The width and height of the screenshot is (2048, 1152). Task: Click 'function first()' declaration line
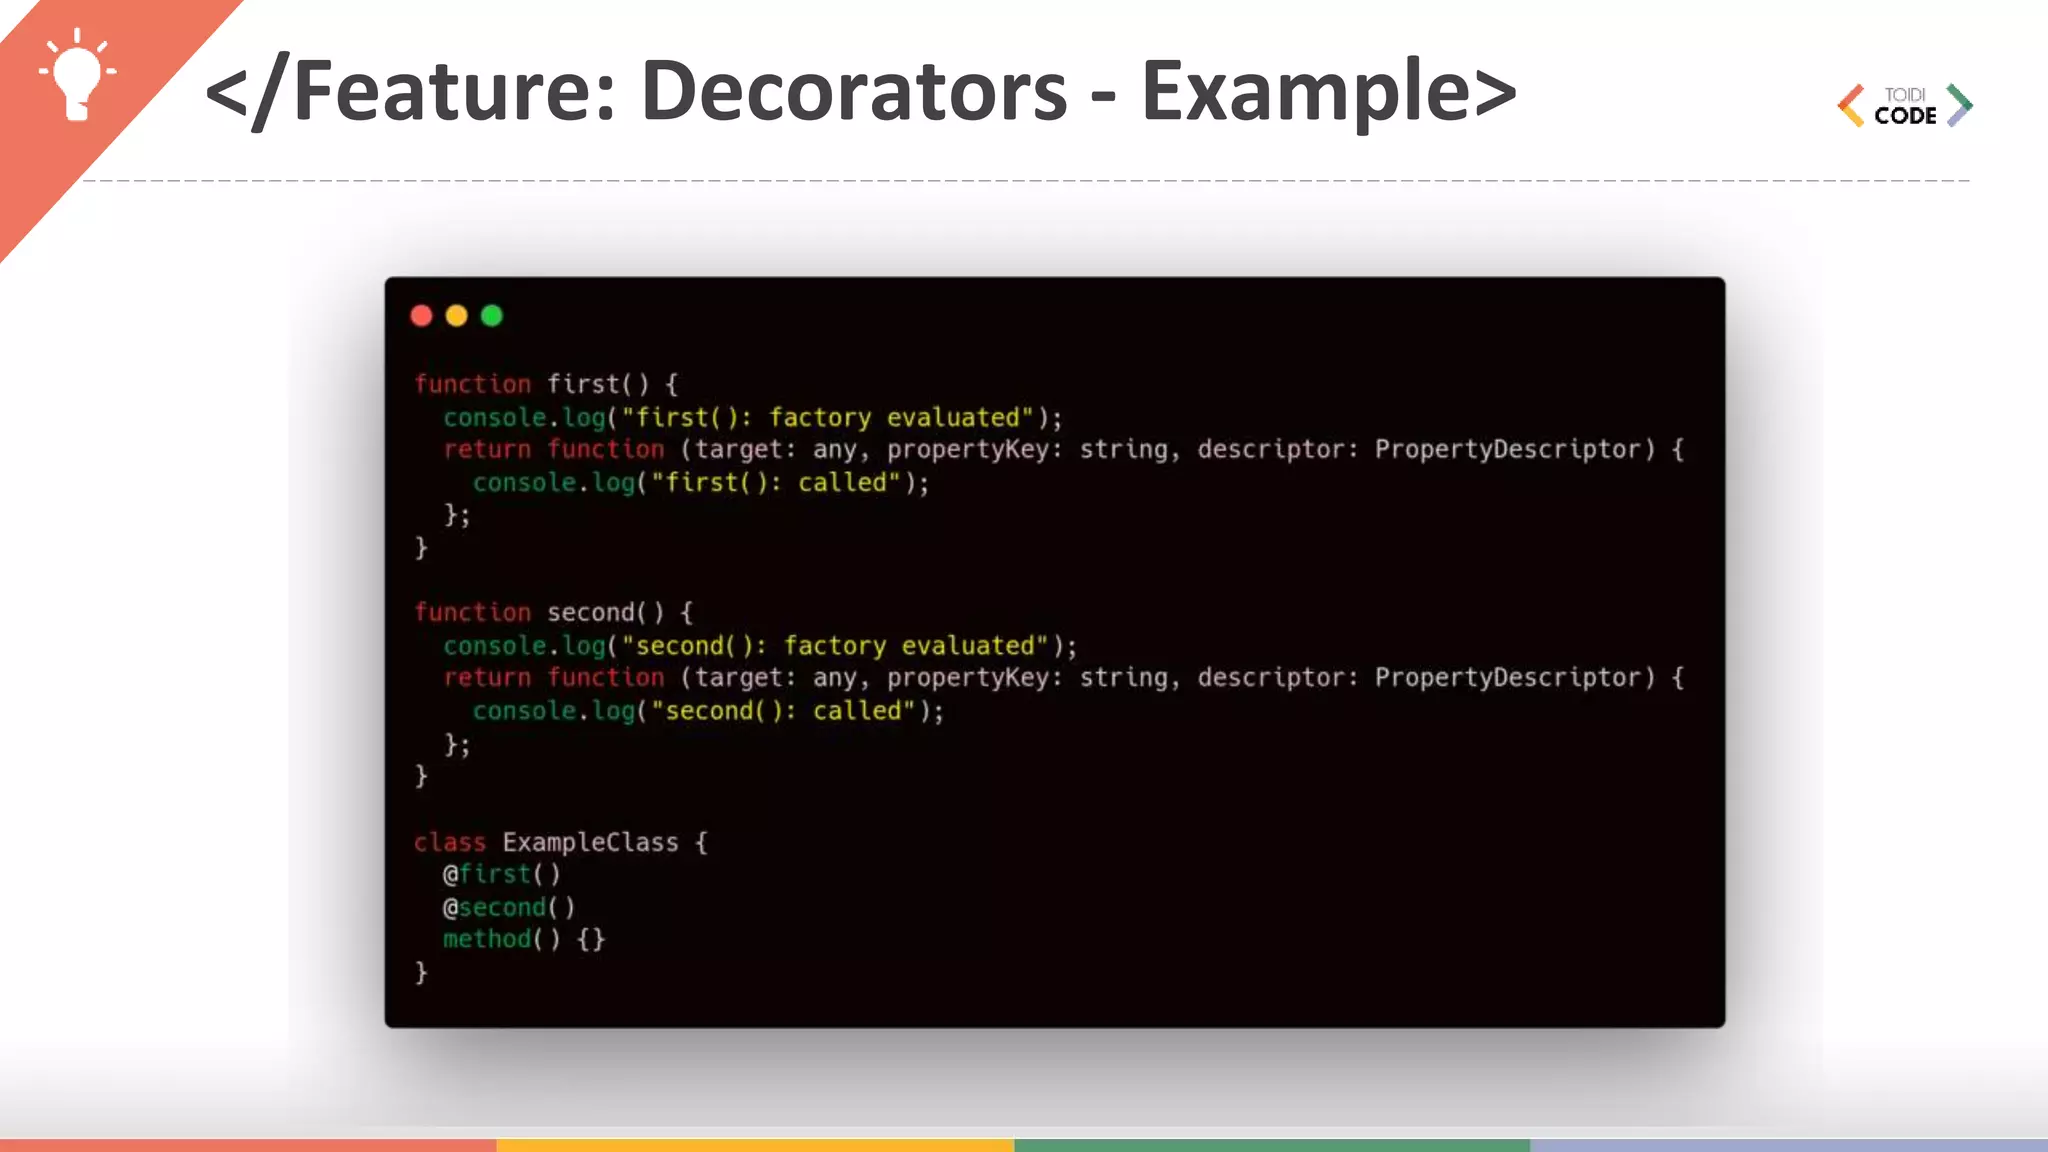pyautogui.click(x=546, y=384)
